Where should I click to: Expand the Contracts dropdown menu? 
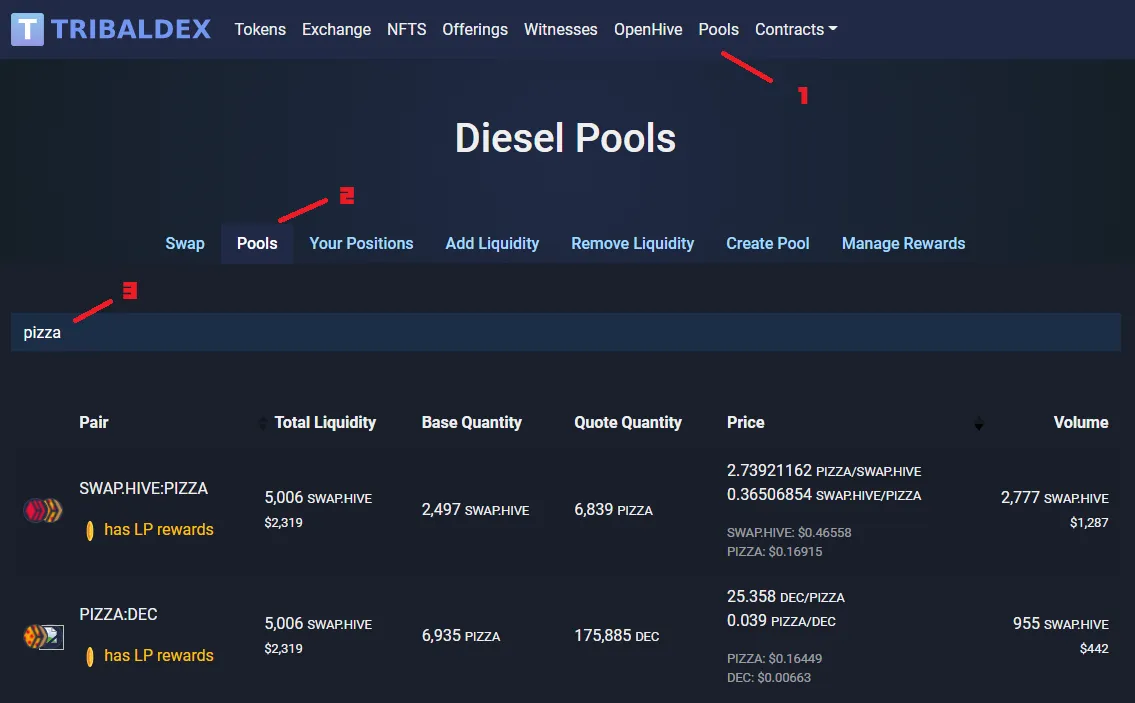(796, 29)
